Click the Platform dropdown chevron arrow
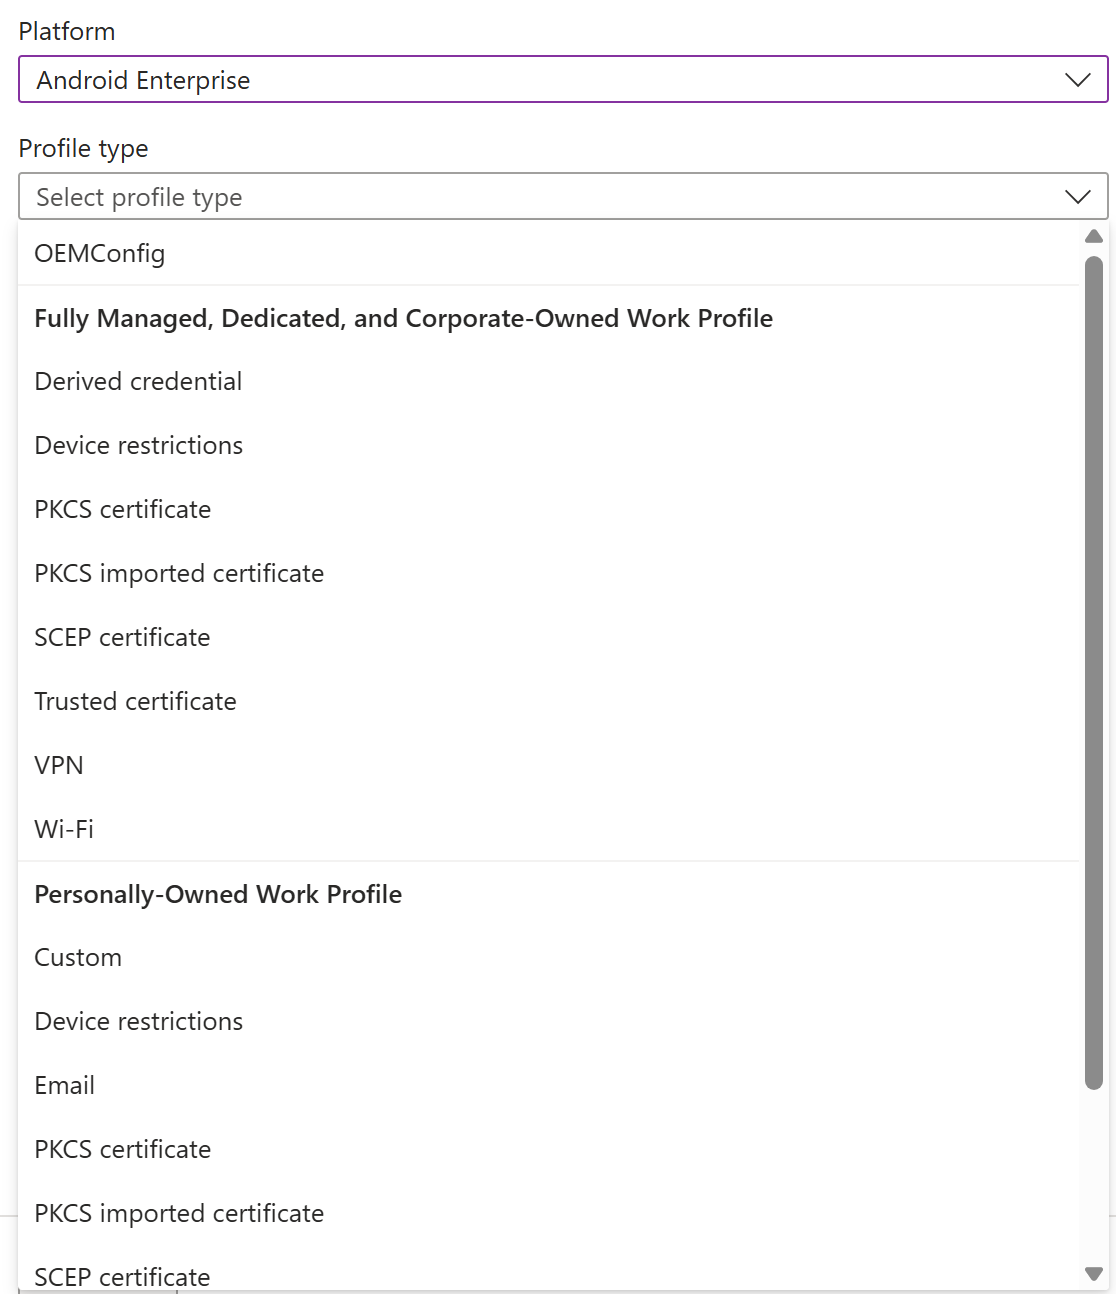Image resolution: width=1116 pixels, height=1294 pixels. point(1077,80)
